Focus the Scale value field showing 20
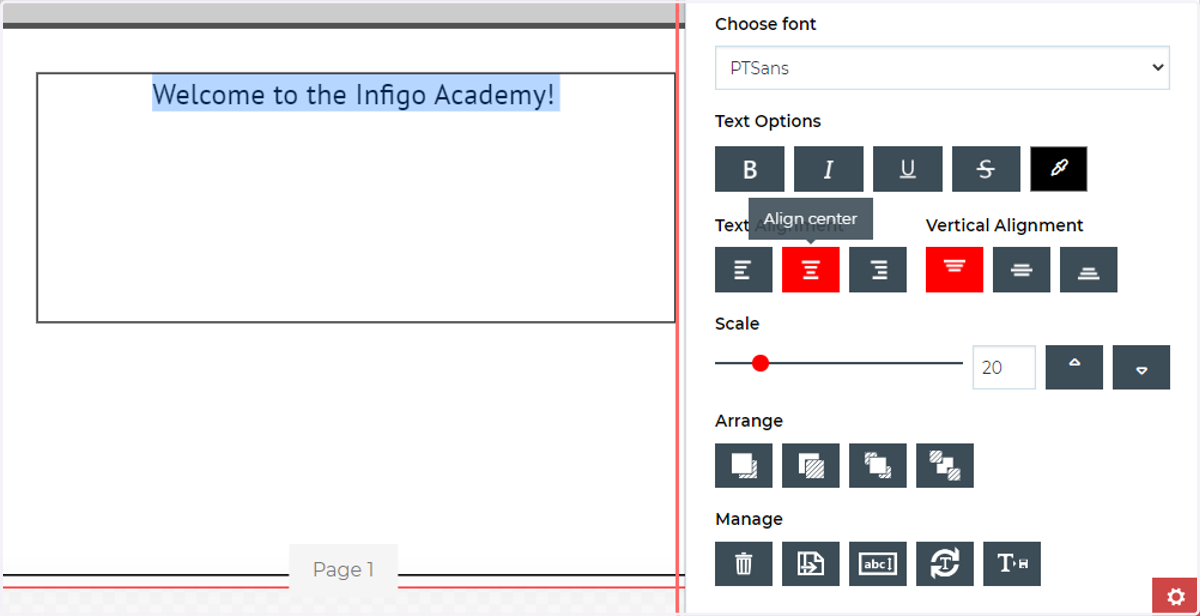The height and width of the screenshot is (616, 1200). coord(1004,368)
